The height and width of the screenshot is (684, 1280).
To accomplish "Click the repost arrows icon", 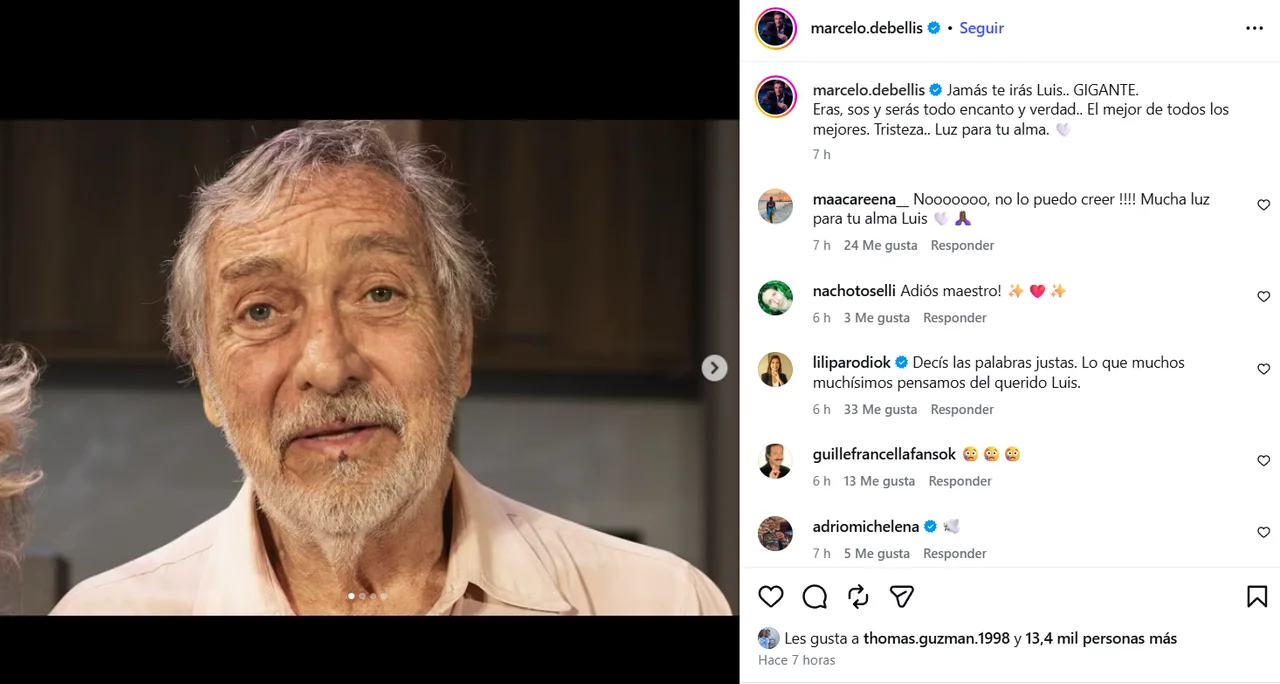I will 858,597.
